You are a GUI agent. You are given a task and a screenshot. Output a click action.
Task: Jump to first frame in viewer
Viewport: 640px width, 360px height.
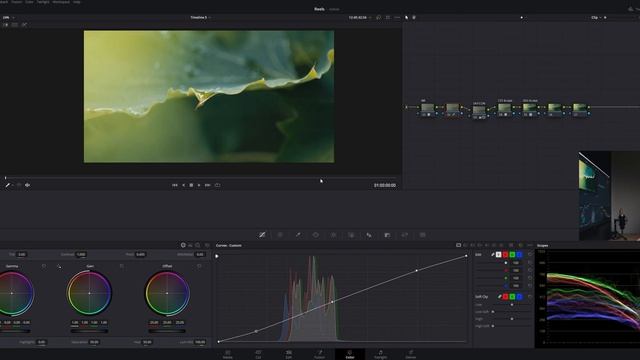[175, 185]
